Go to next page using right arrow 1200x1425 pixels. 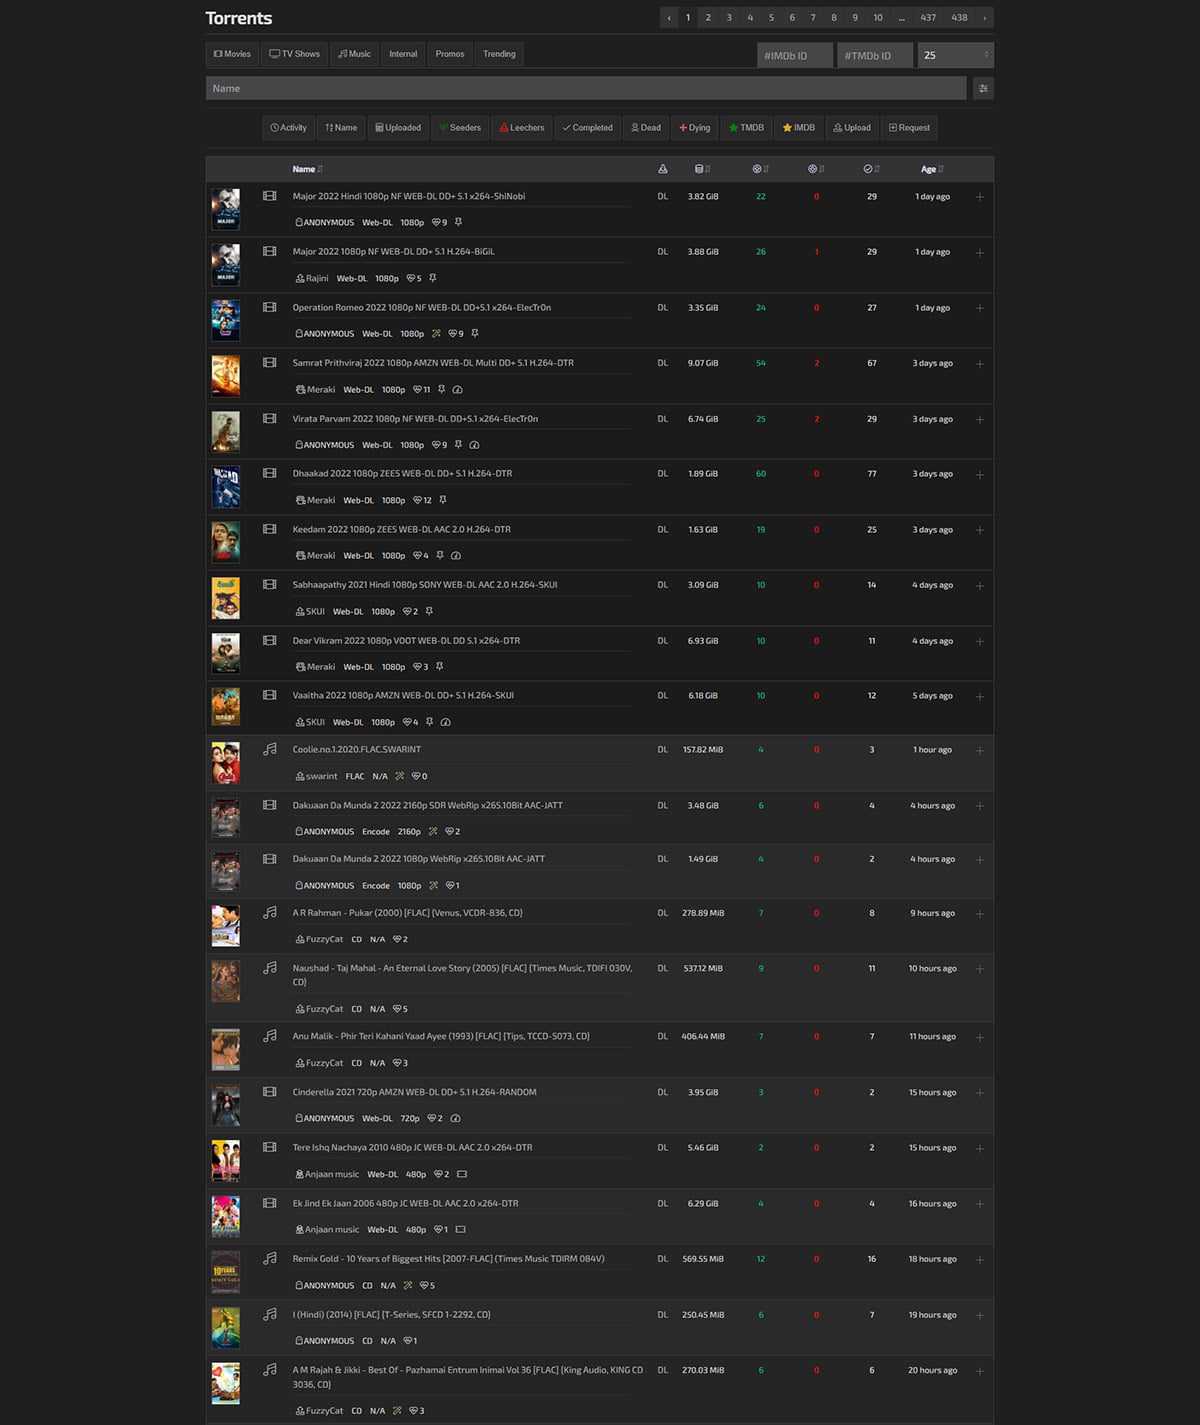point(985,18)
